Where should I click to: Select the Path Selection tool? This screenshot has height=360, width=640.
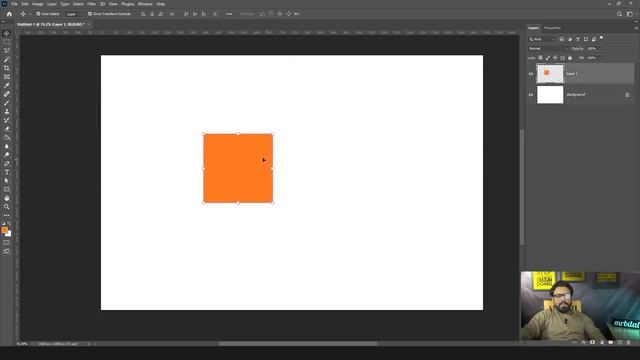[x=7, y=180]
